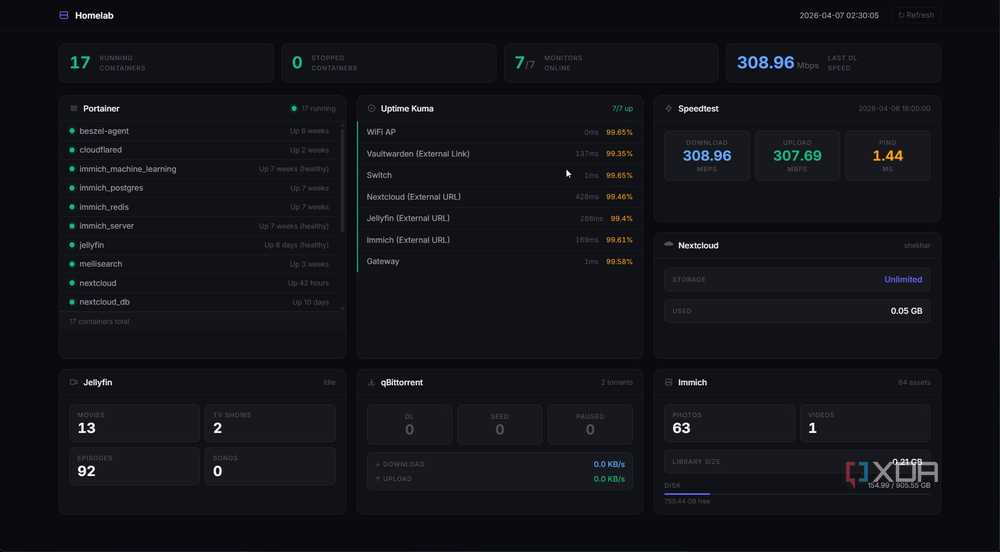Click the green running indicator in Portainer header
The width and height of the screenshot is (1000, 552).
coord(294,108)
